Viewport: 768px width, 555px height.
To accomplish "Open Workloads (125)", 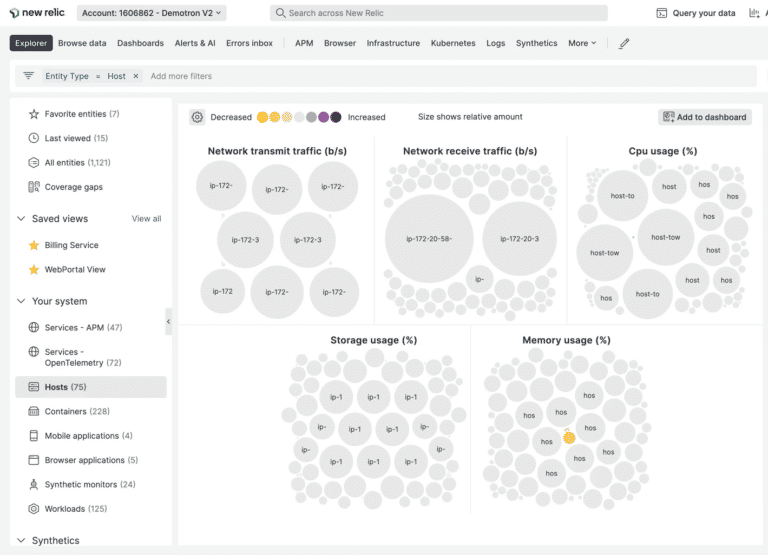I will 75,509.
